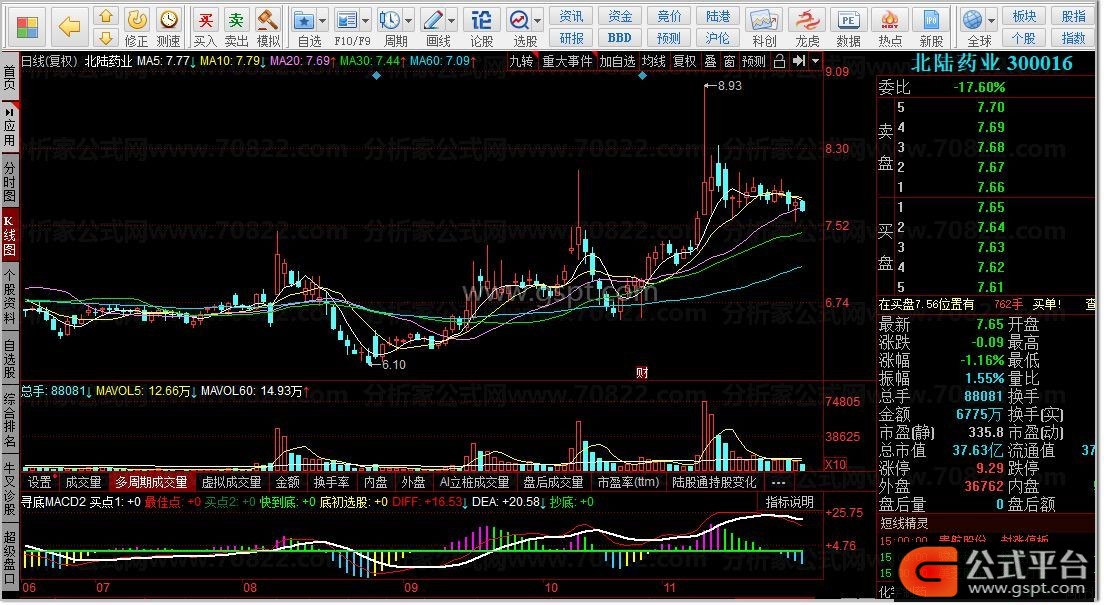
Task: Click the 财 financial marker on the chart
Action: click(x=641, y=373)
